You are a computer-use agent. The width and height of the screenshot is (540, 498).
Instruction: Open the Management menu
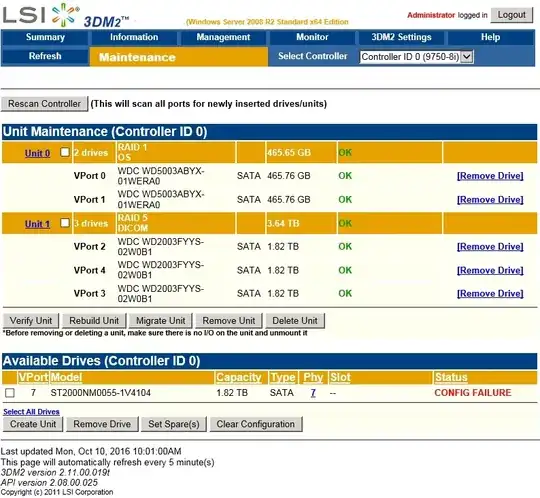click(223, 37)
